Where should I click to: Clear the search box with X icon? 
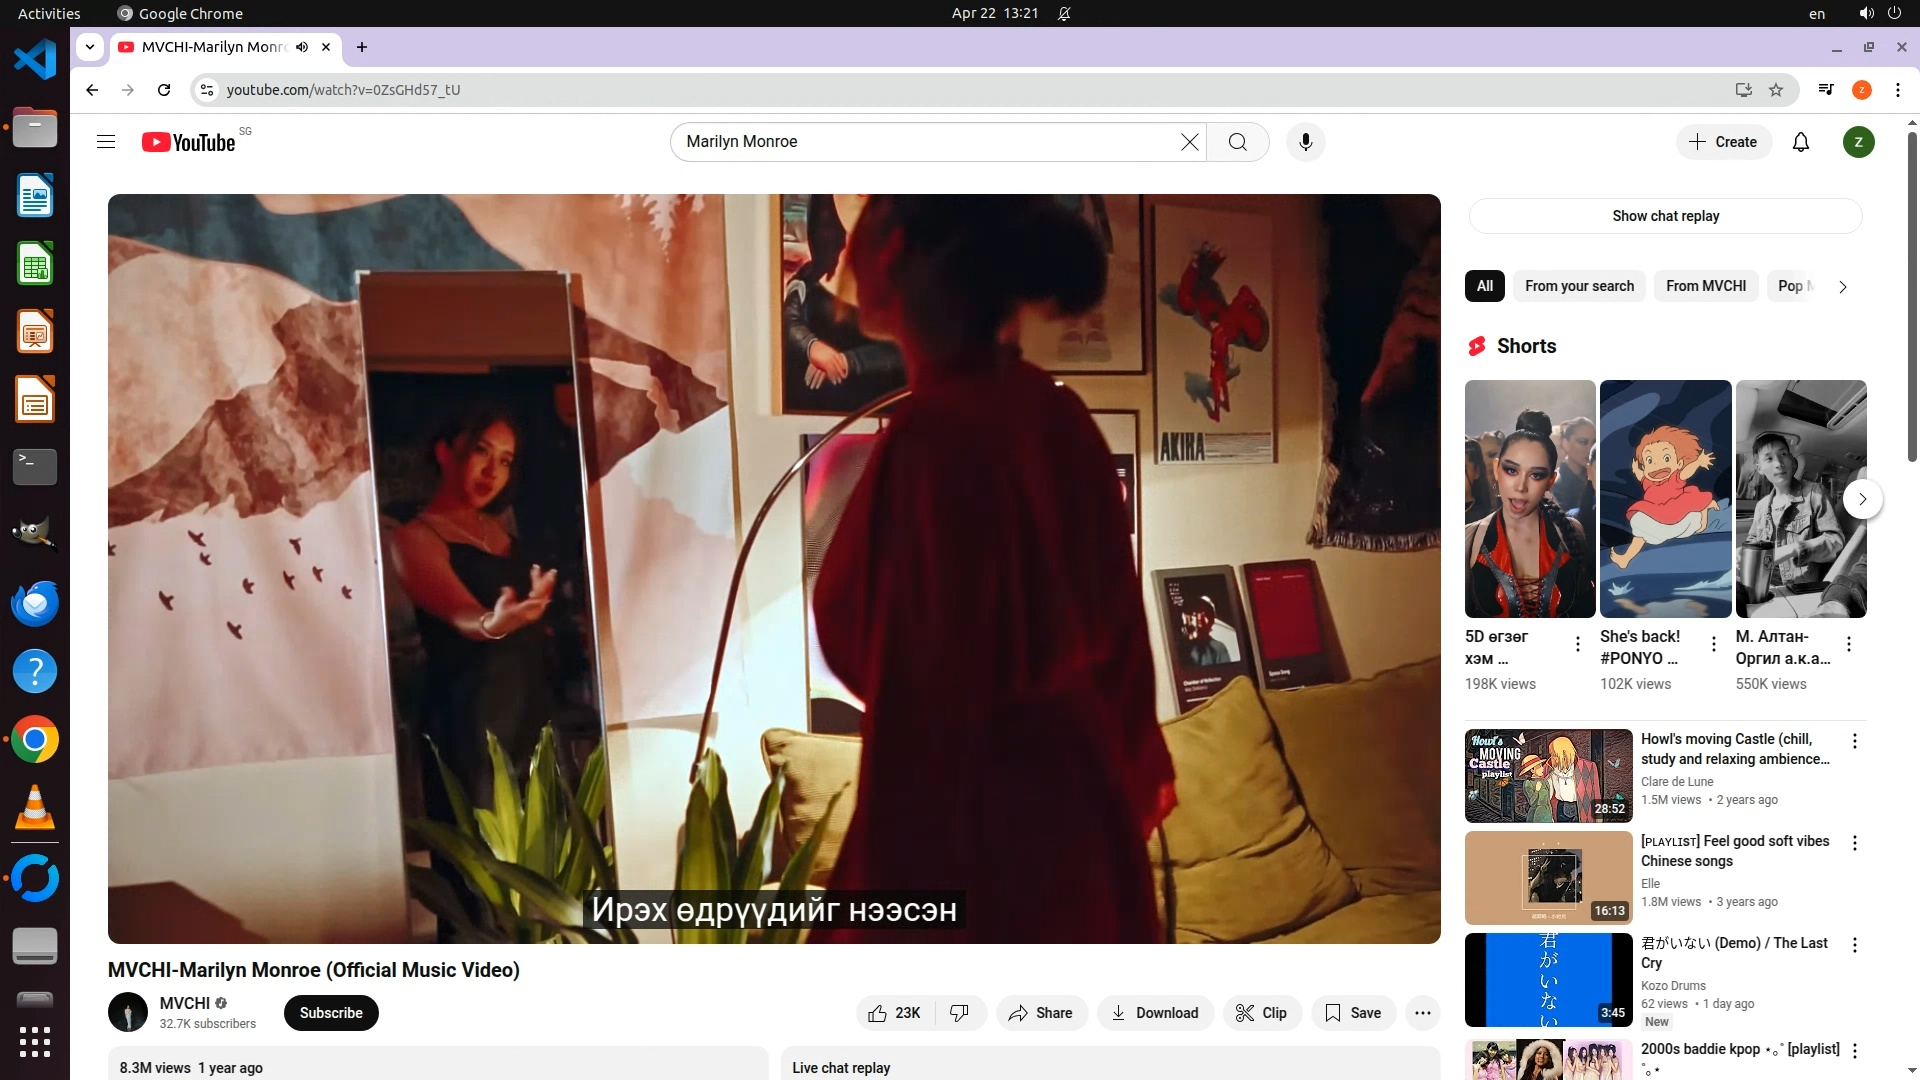click(x=1189, y=142)
